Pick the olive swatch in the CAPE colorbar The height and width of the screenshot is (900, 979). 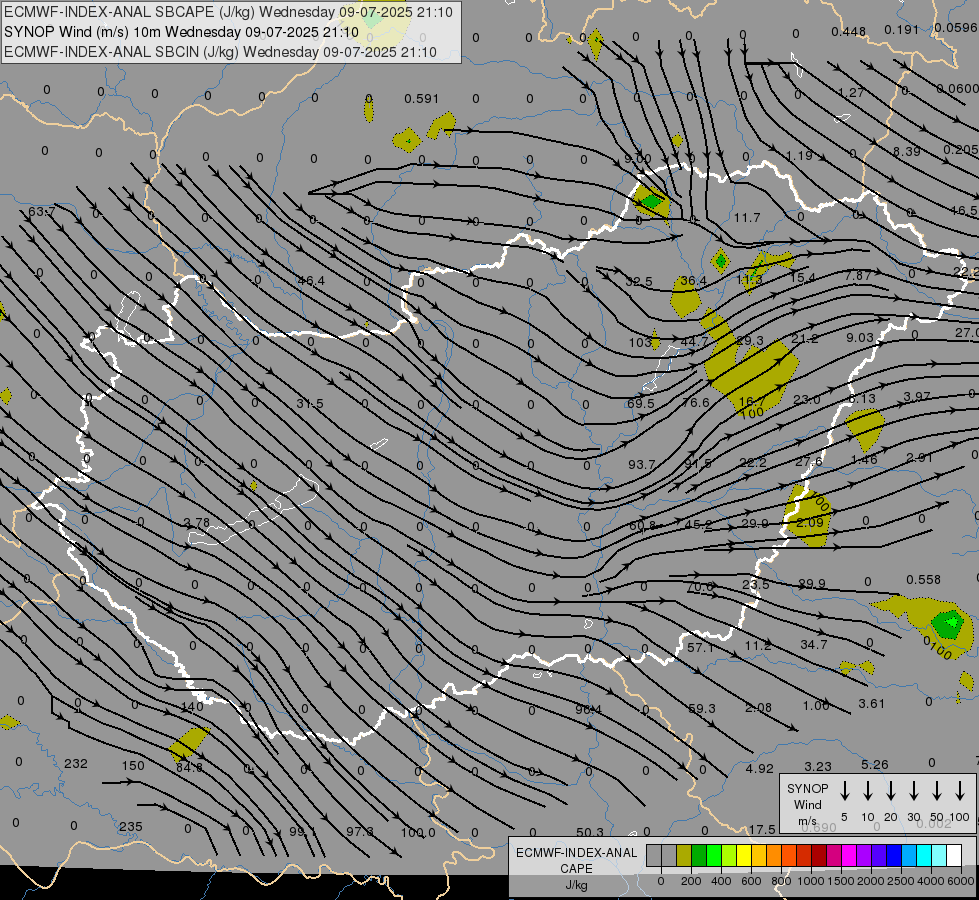point(684,856)
